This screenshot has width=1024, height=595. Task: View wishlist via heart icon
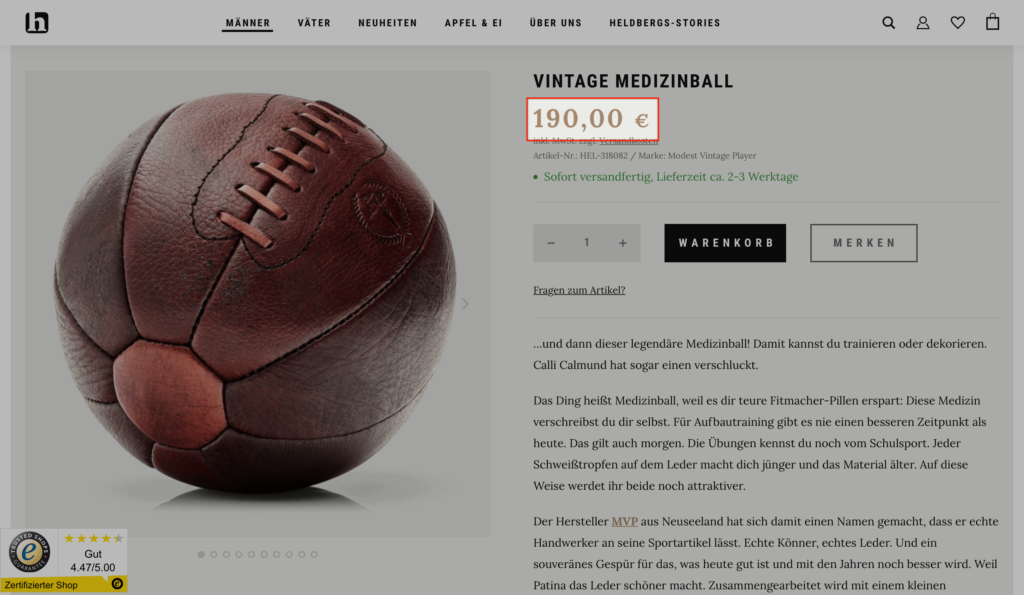coord(958,23)
